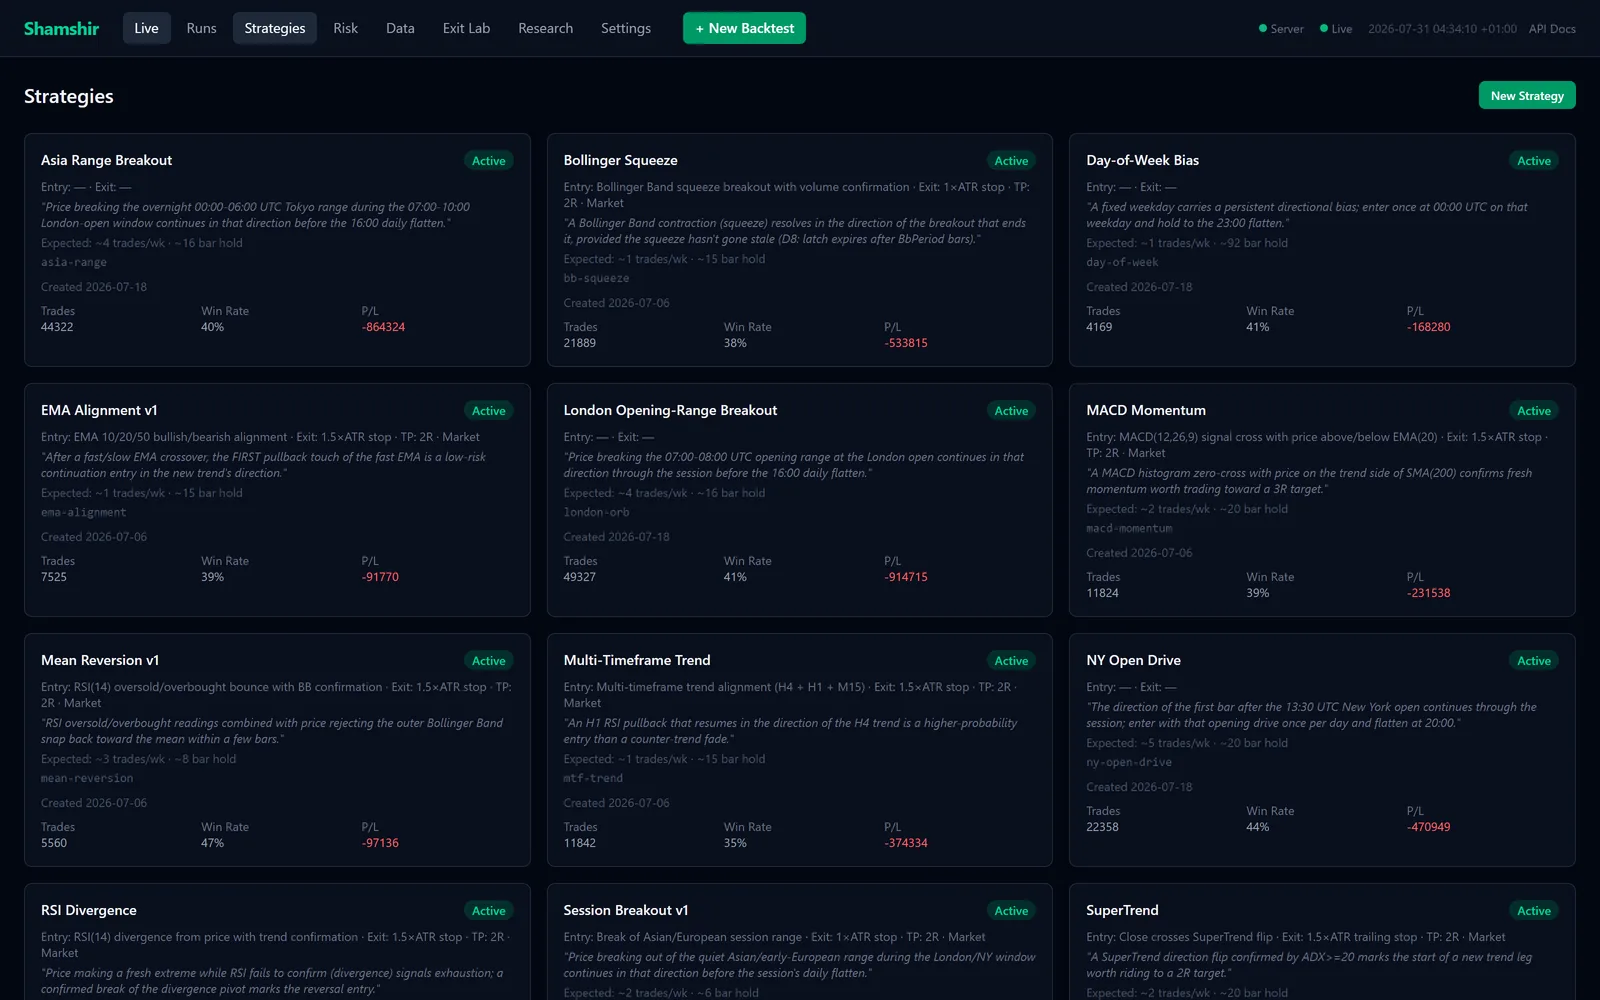The width and height of the screenshot is (1600, 1000).
Task: Click the New Strategy button
Action: pos(1527,95)
